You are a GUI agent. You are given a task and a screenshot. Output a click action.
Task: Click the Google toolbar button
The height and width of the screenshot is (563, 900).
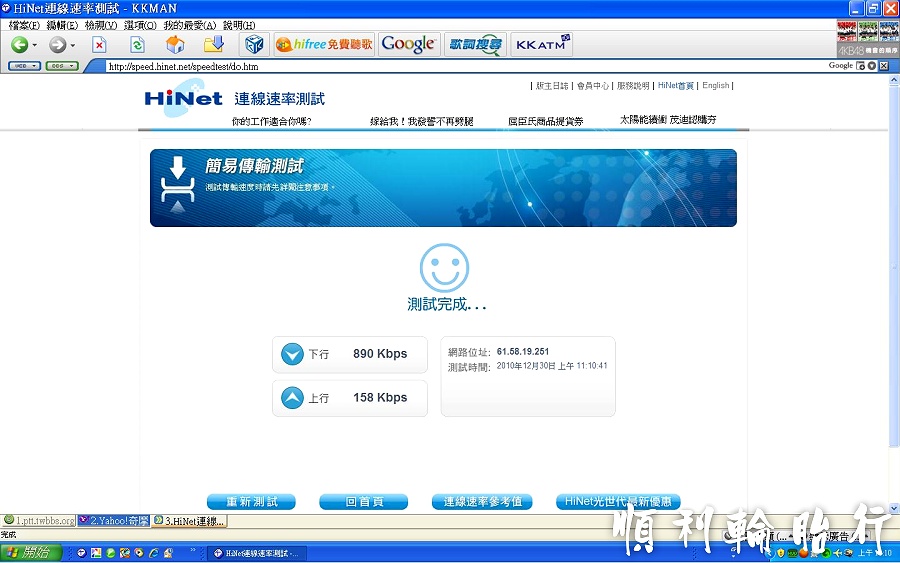(x=408, y=44)
